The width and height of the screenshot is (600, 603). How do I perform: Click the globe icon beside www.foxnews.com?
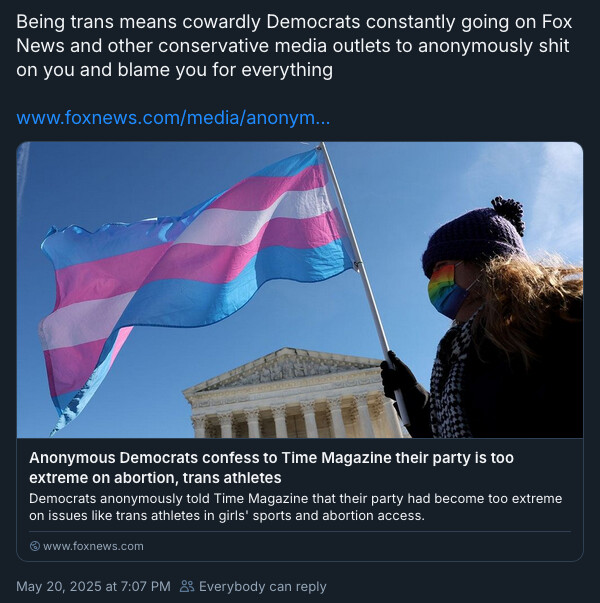(35, 546)
